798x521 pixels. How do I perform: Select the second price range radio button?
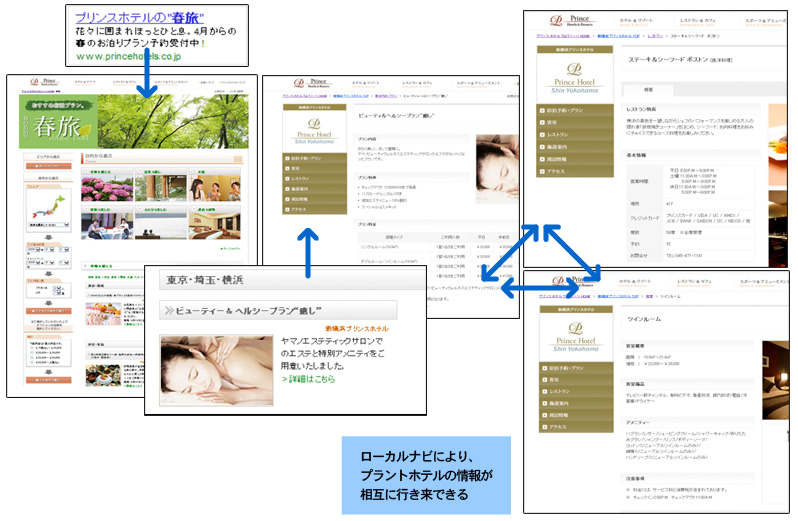tap(33, 352)
